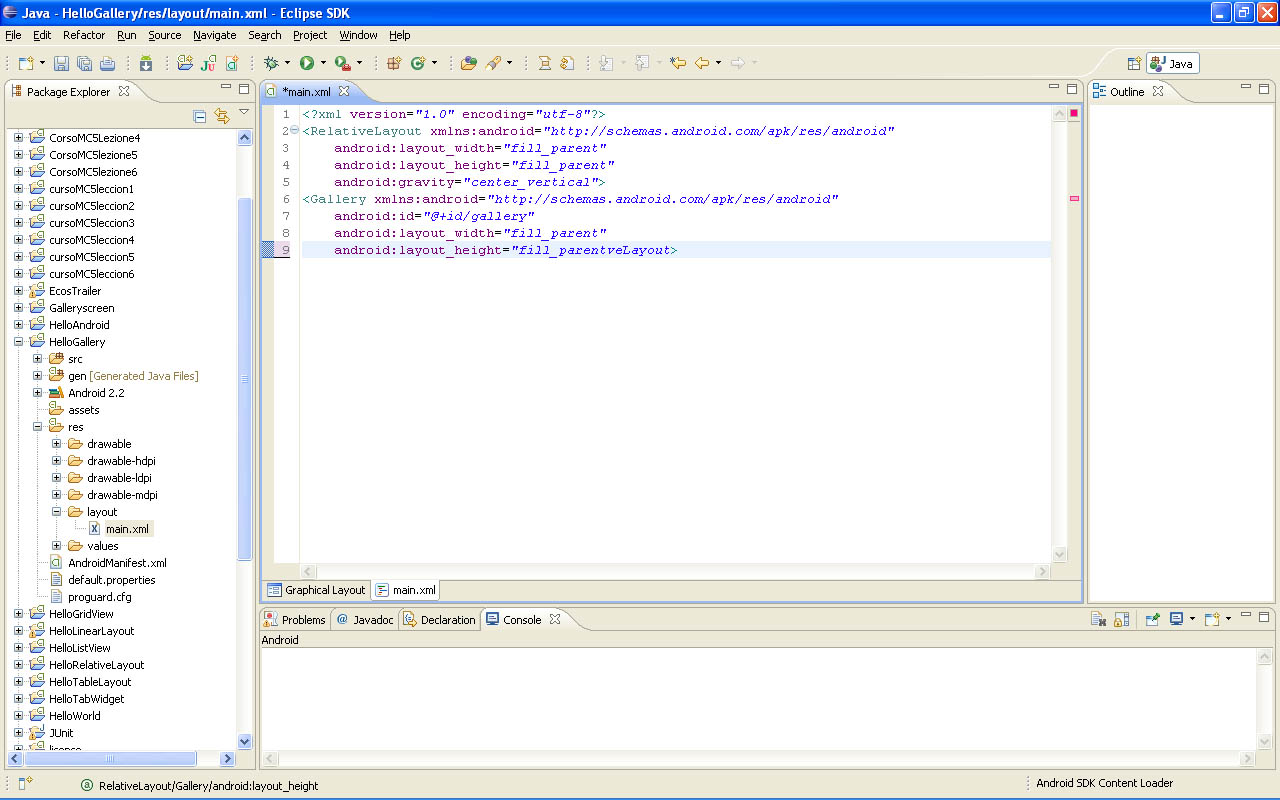Screen dimensions: 1280x800
Task: Toggle Pin Console button
Action: [x=1152, y=620]
